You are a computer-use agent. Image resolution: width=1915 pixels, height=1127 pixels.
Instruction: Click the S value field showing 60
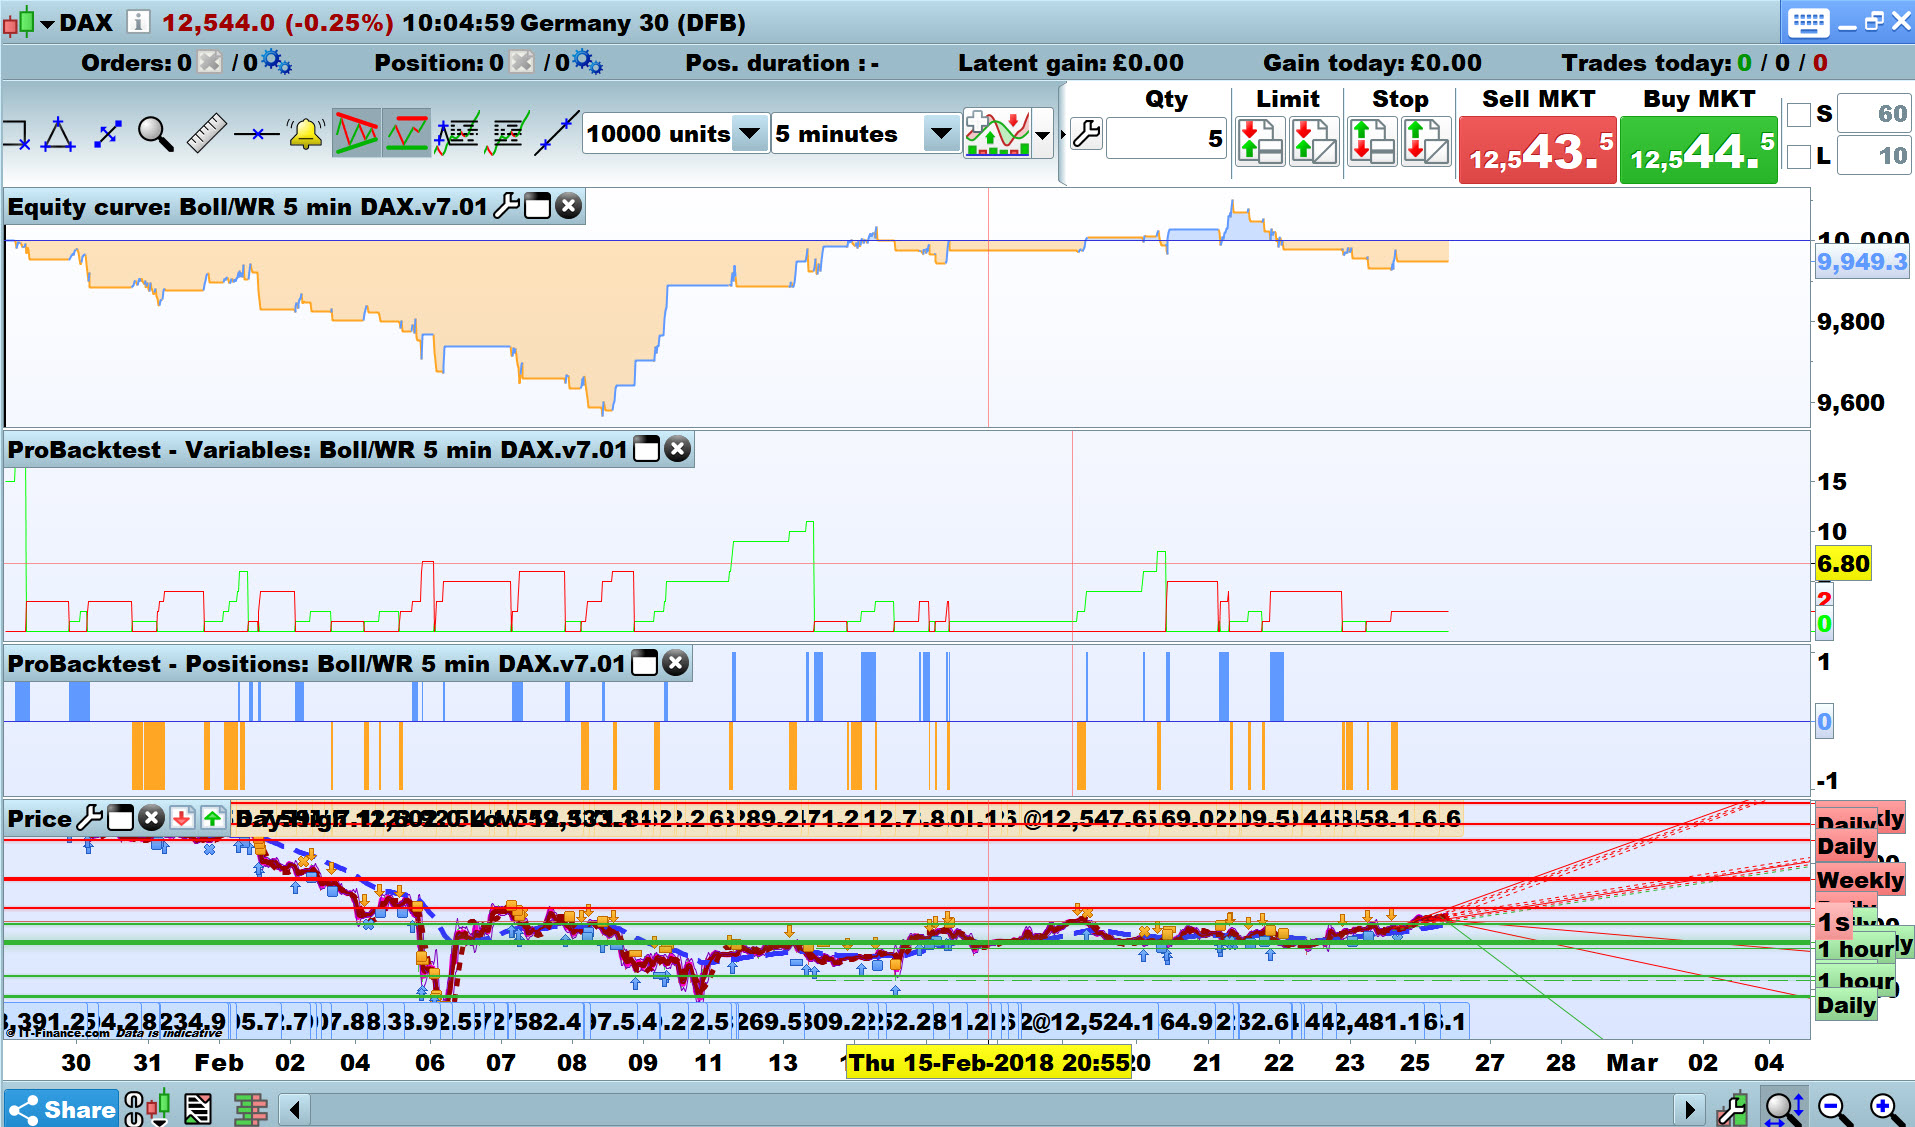(x=1874, y=114)
